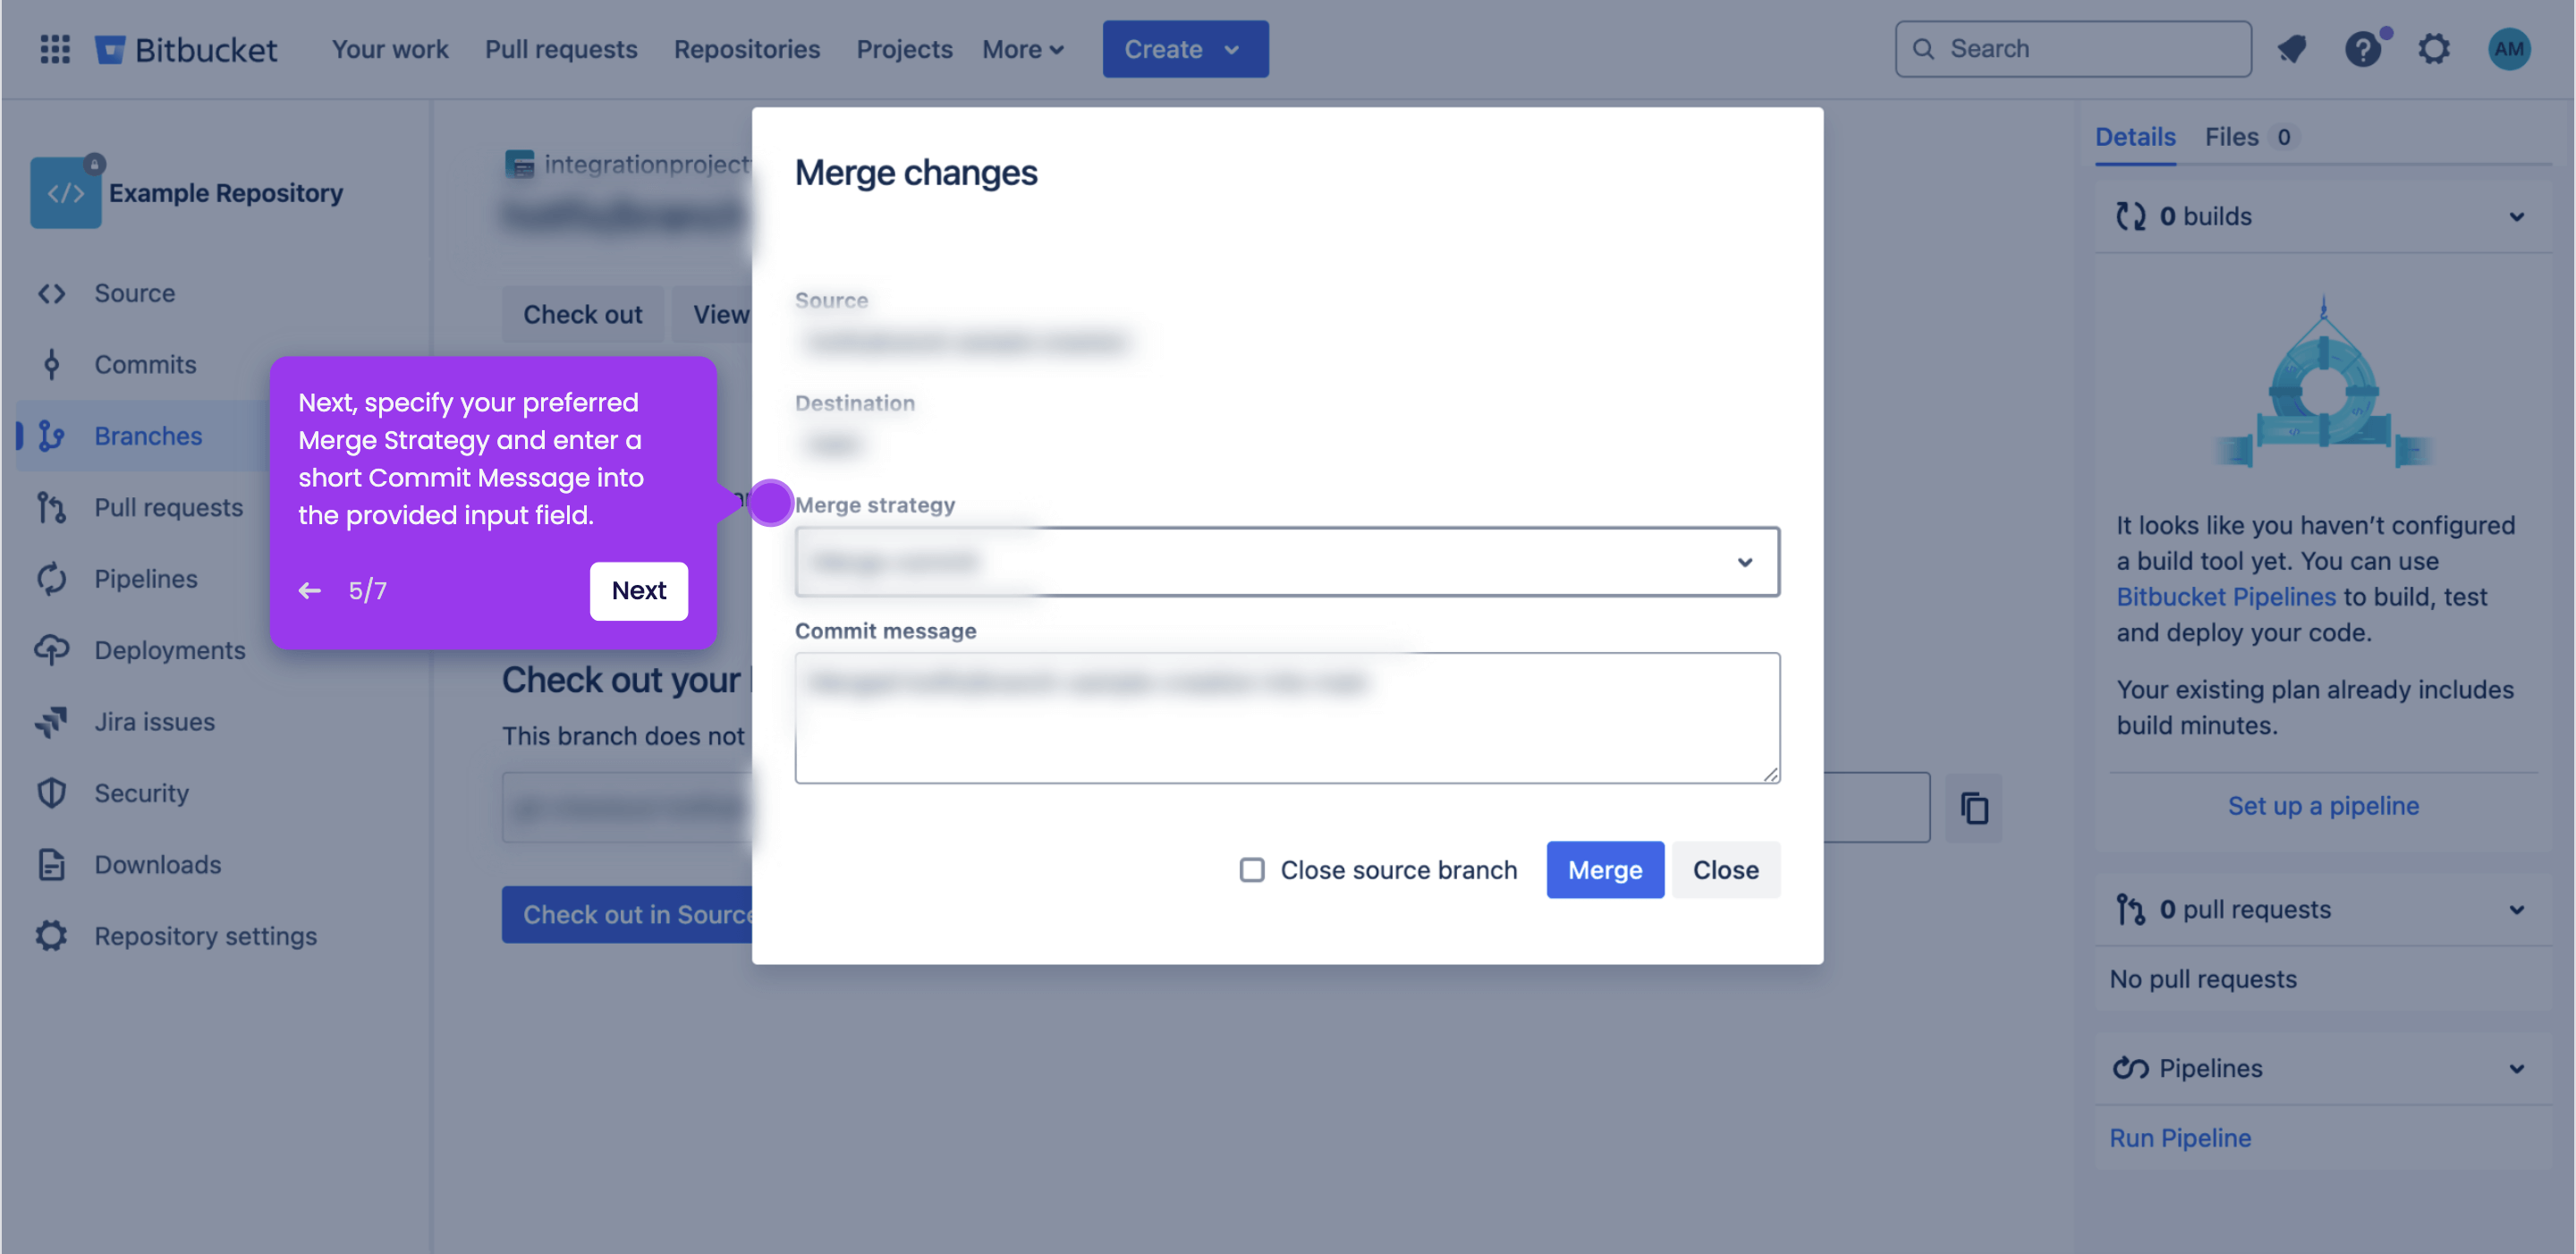
Task: Click the Run Pipeline link
Action: click(x=2180, y=1137)
